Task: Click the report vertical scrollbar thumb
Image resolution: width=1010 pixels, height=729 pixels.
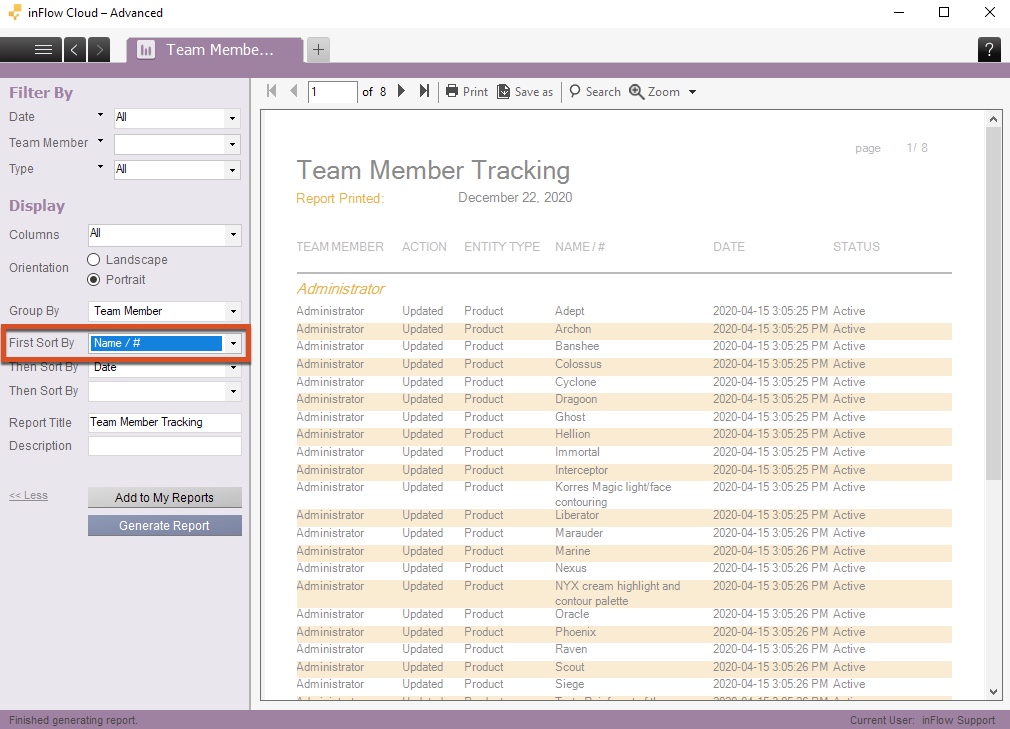Action: coord(993,303)
